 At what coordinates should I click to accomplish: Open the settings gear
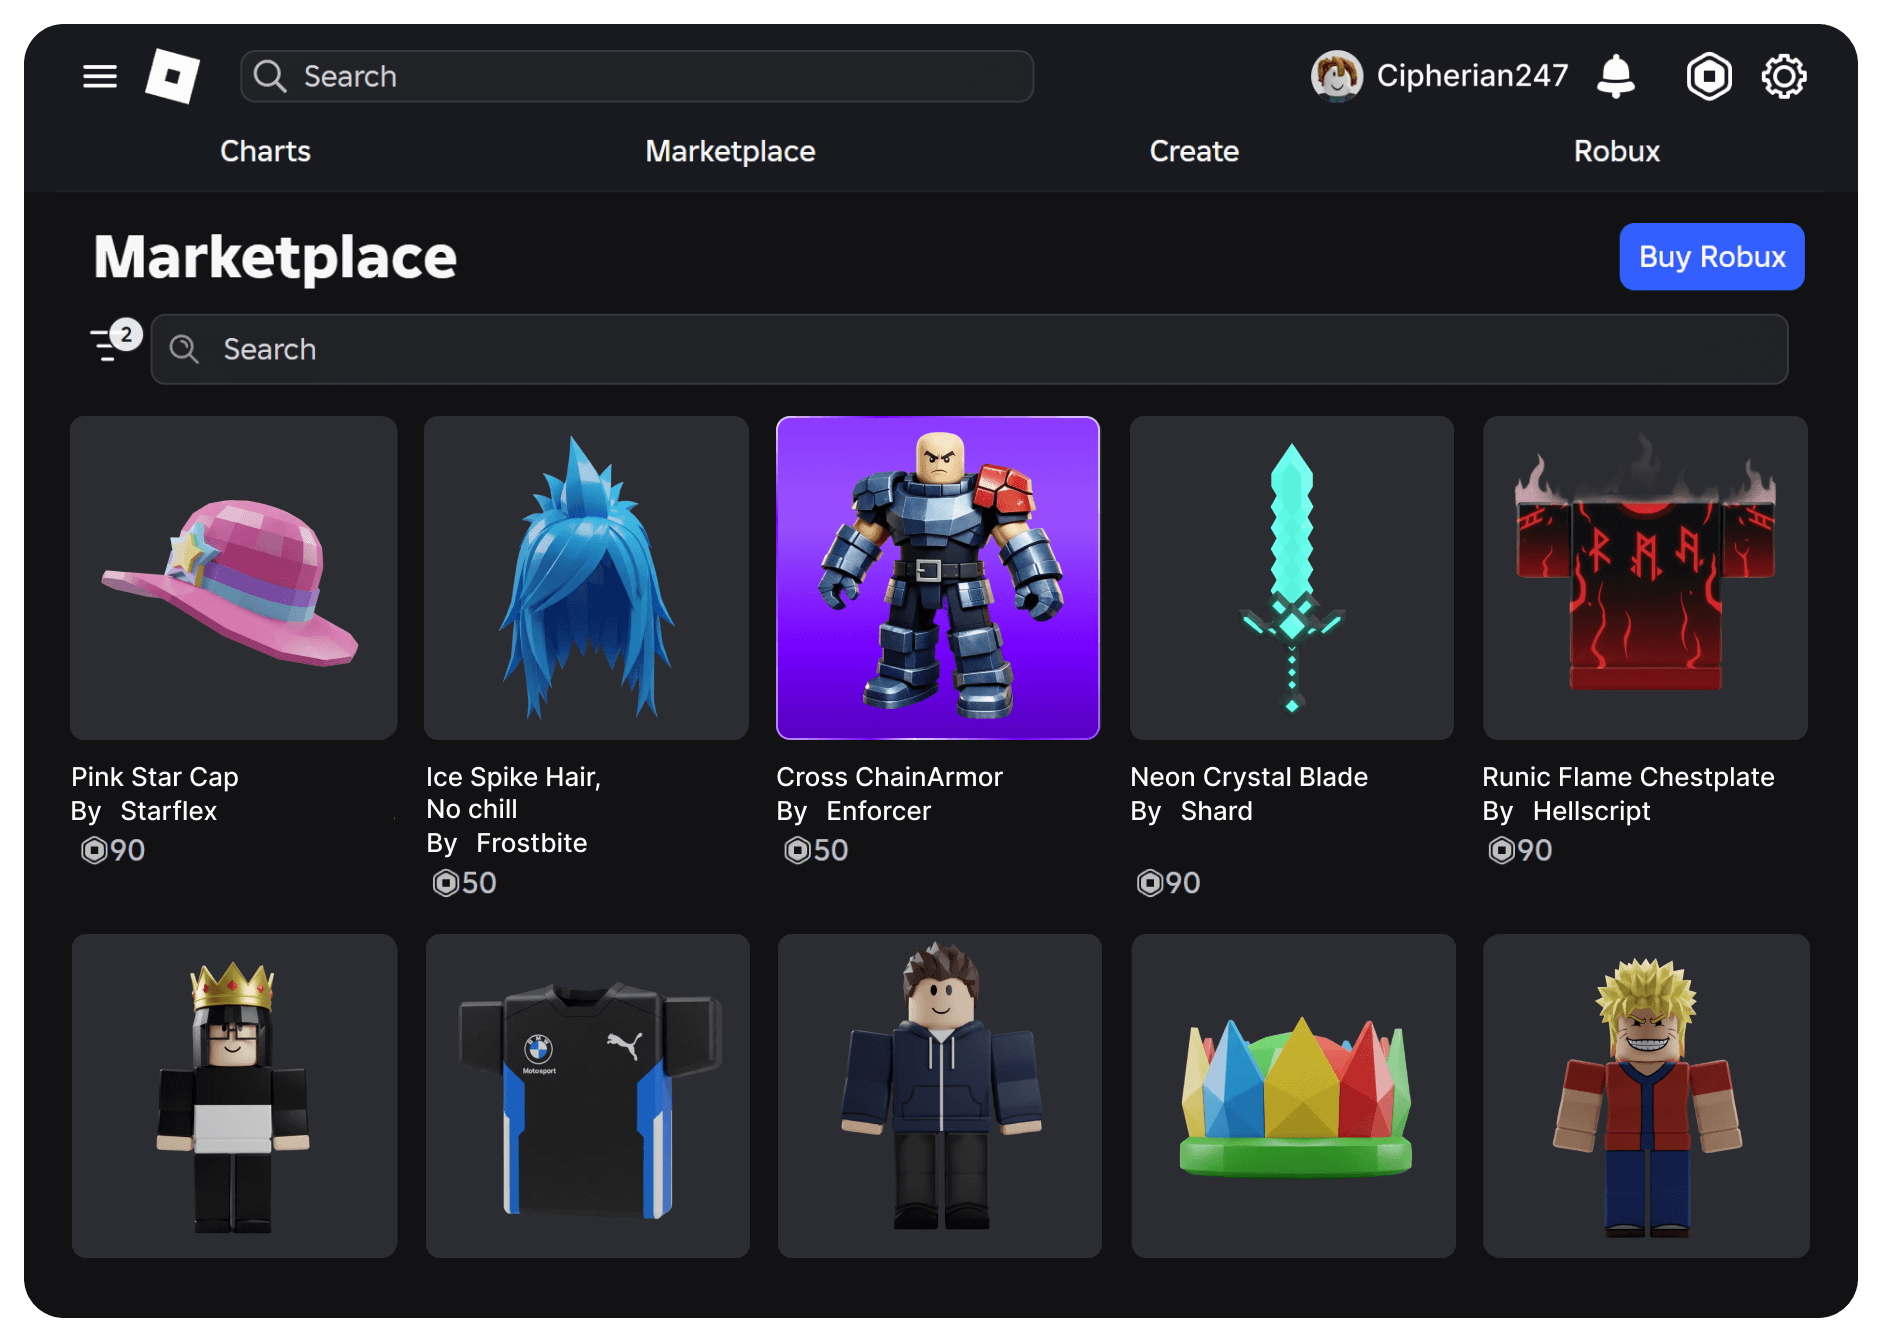1783,76
